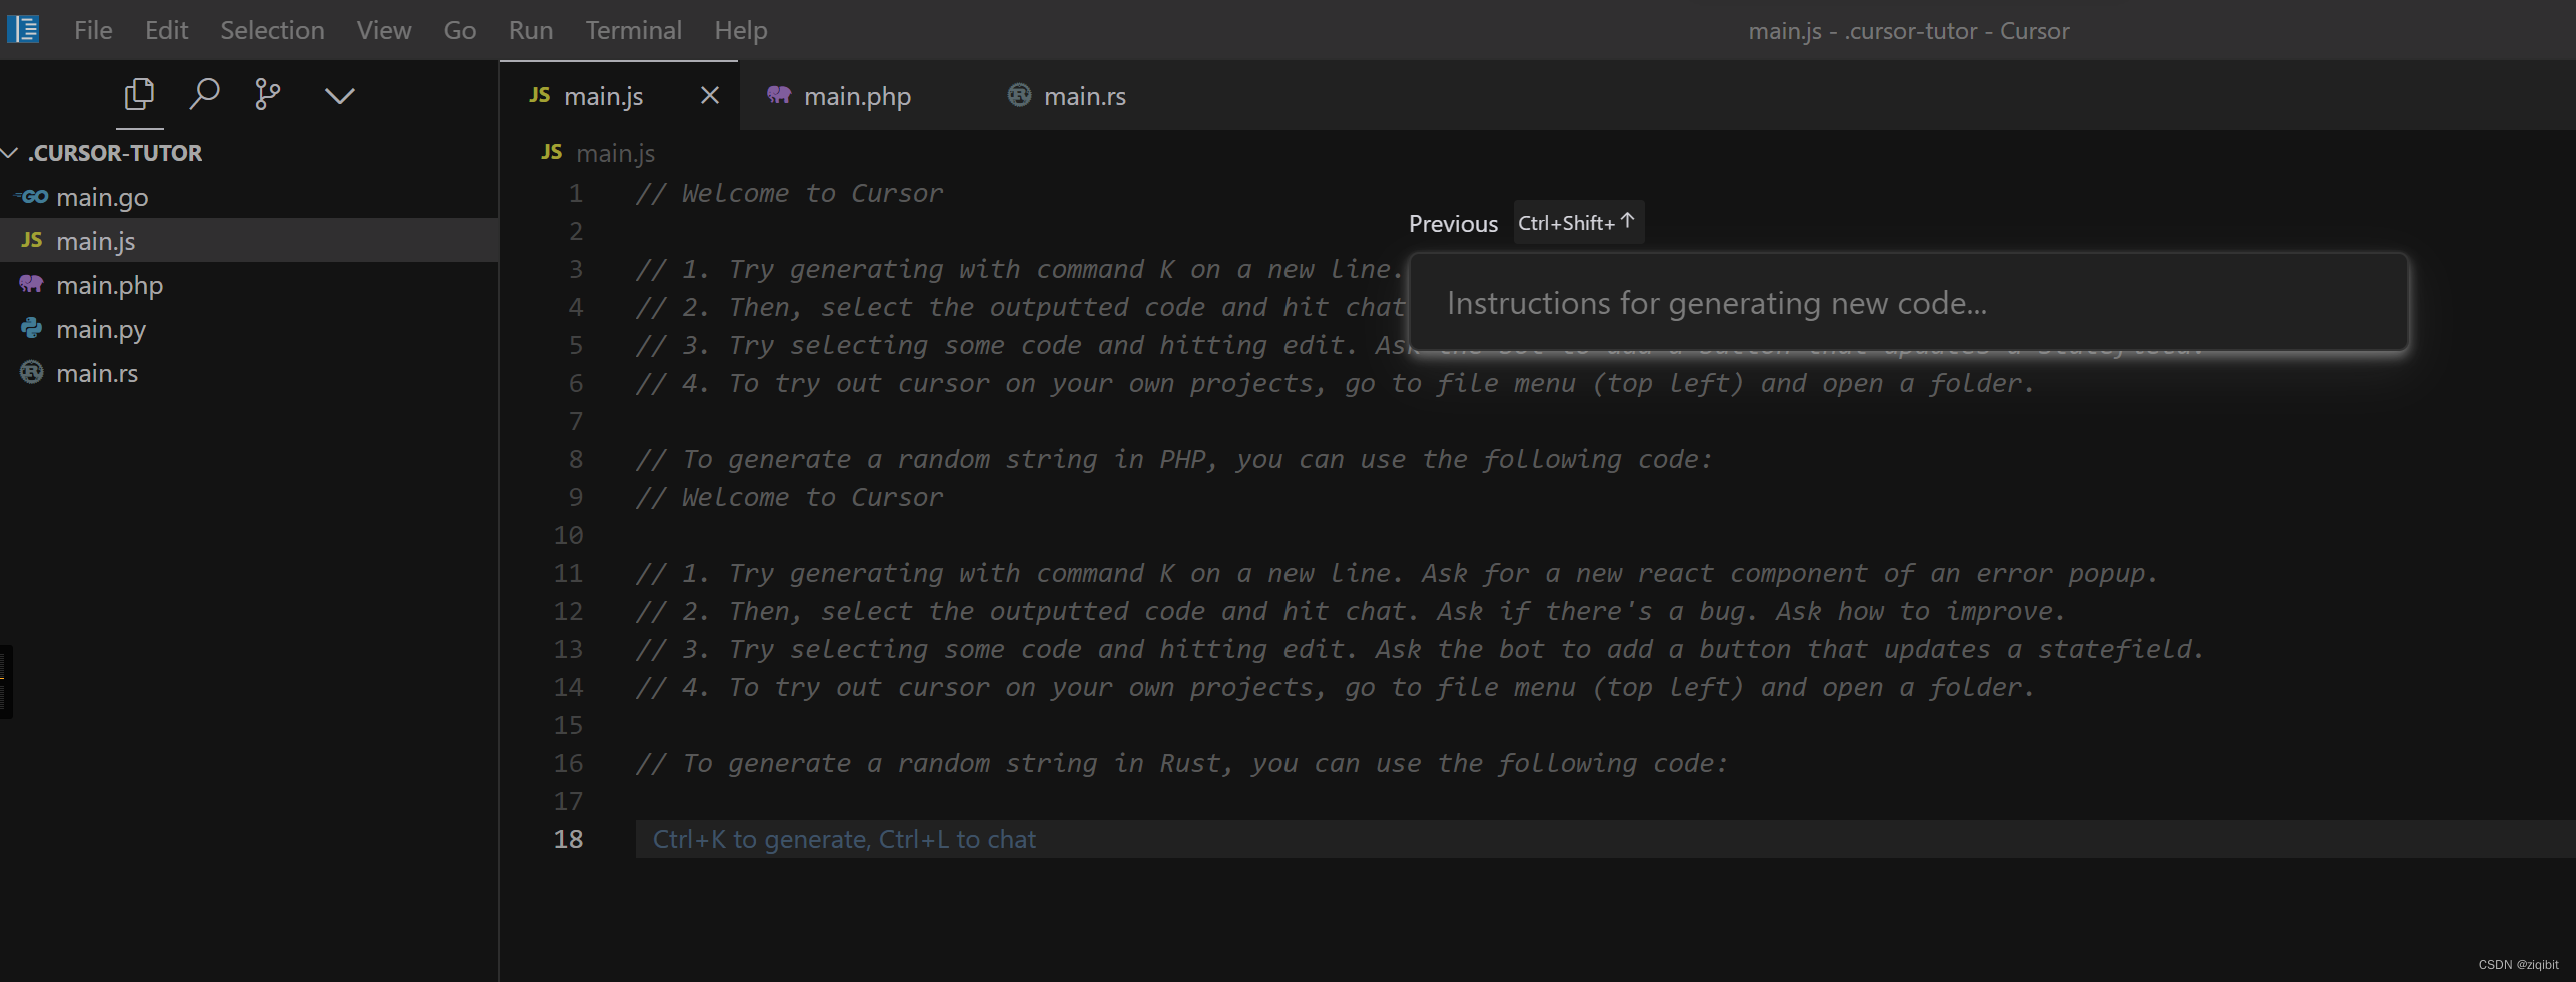This screenshot has height=982, width=2576.
Task: Click the line 13 comment about statefield button
Action: coord(1420,649)
